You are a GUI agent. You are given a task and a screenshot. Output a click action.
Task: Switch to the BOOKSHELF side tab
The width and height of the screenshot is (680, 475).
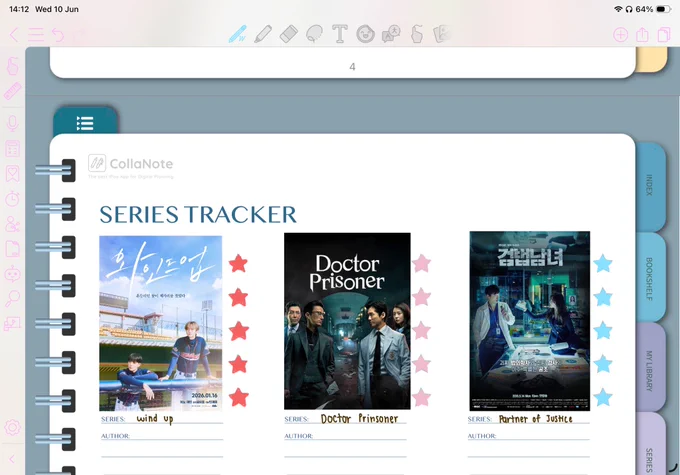[650, 278]
